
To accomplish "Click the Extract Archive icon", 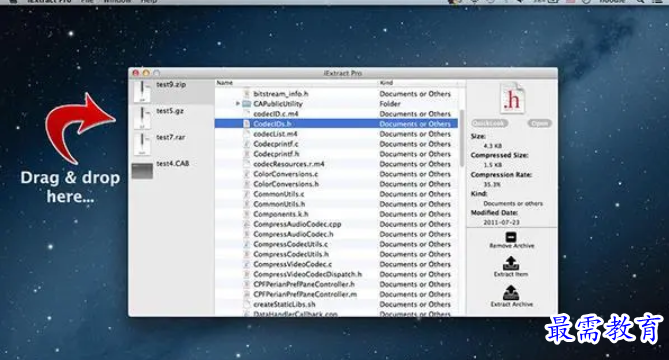I will point(511,293).
